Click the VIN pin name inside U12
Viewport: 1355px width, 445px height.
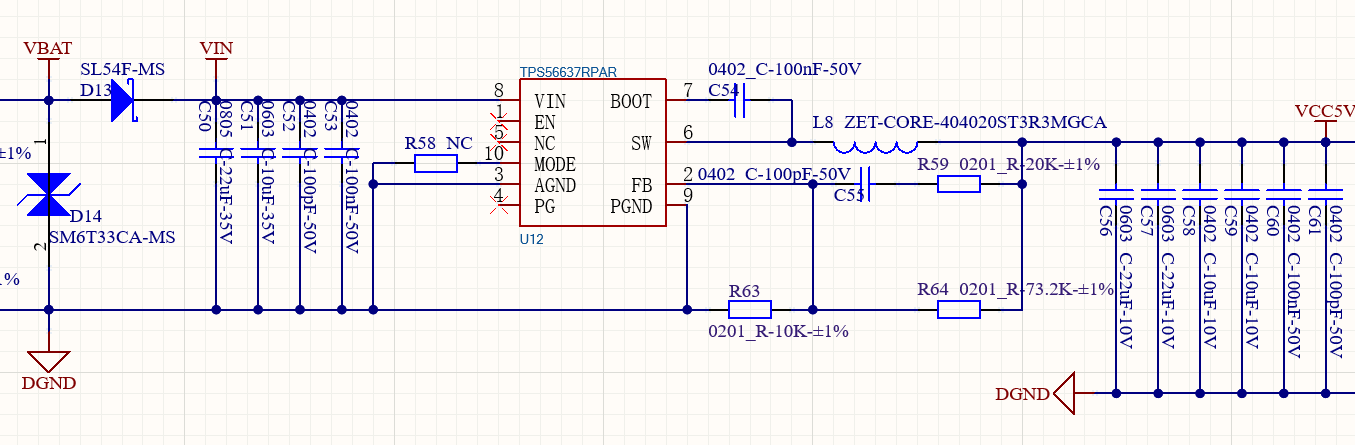550,101
